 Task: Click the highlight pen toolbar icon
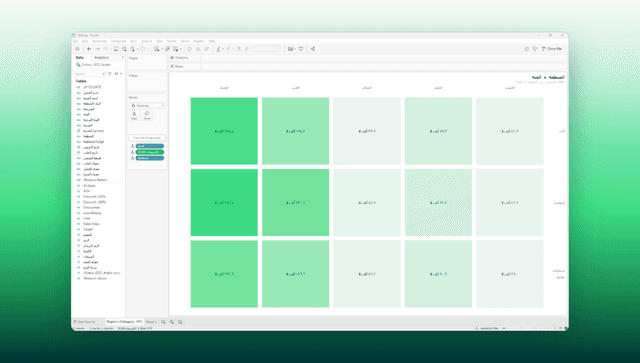coord(219,49)
